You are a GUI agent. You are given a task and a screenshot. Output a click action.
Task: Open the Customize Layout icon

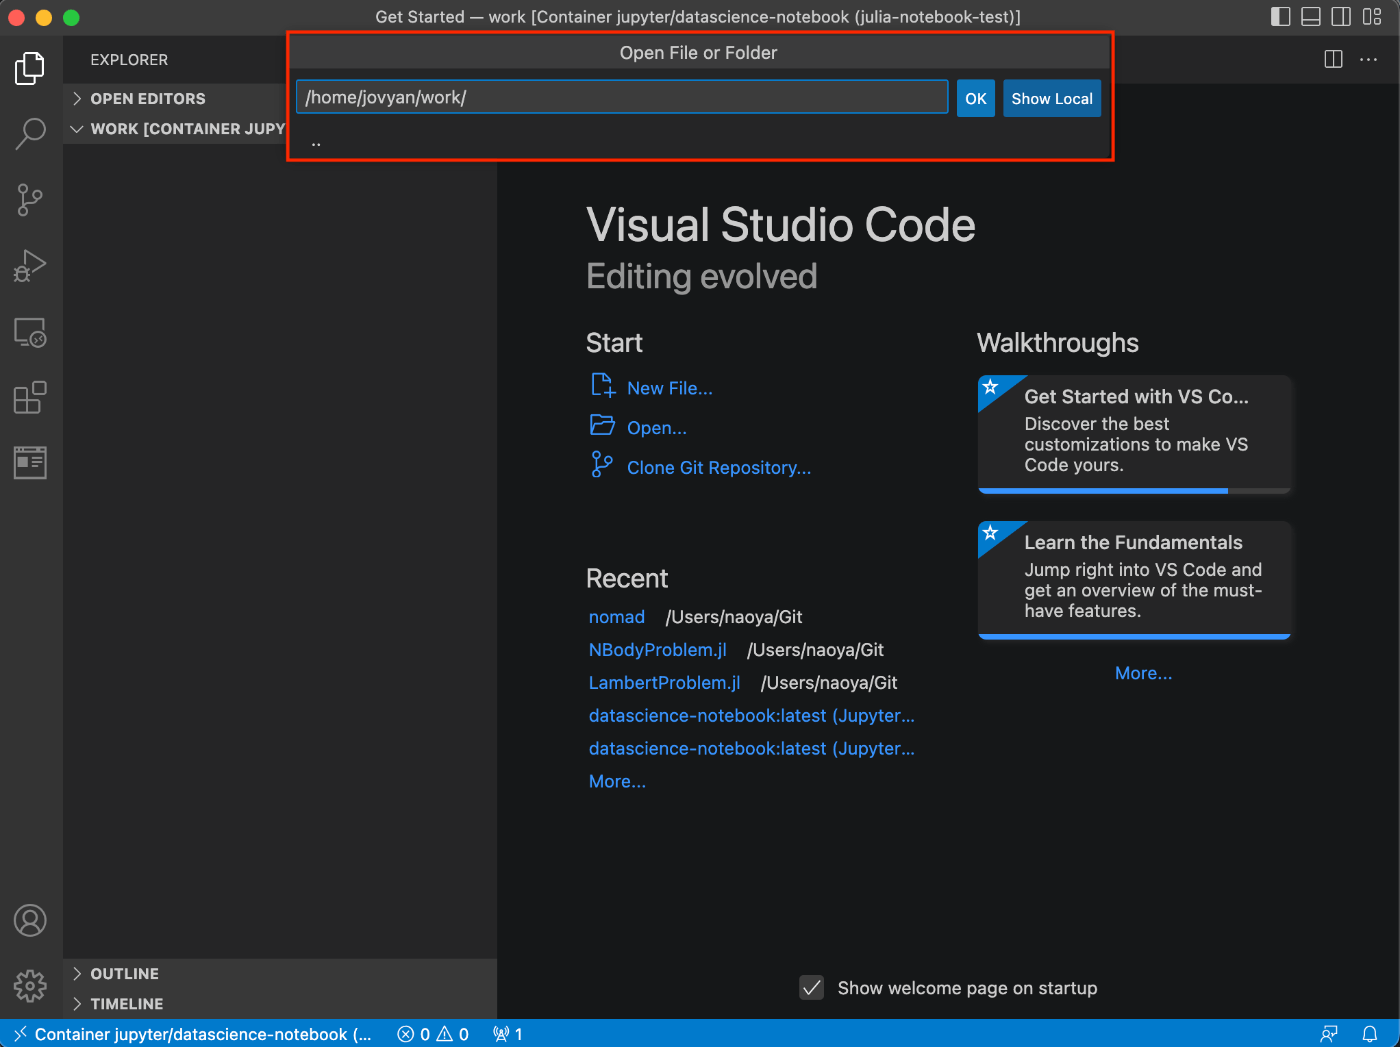1372,17
